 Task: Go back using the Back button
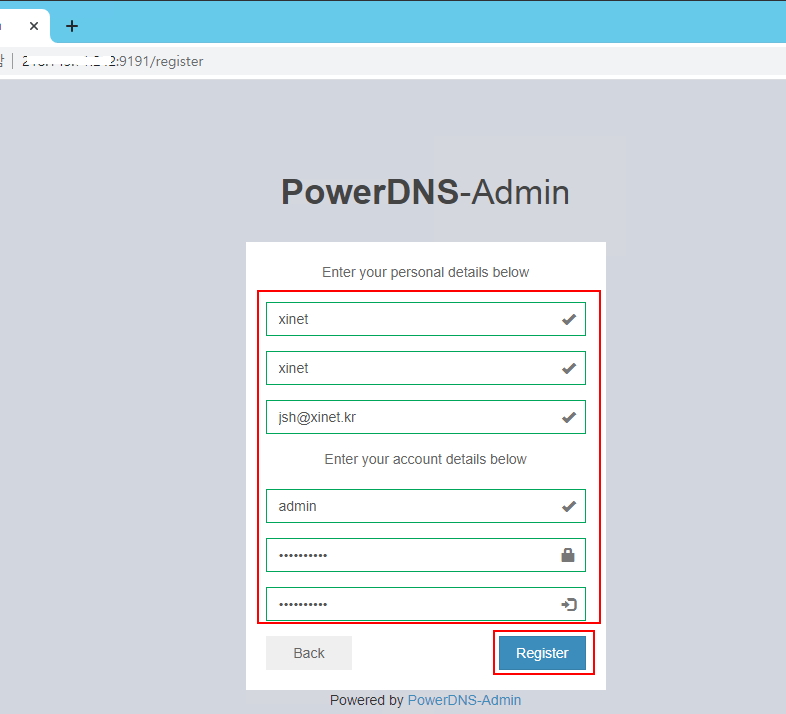[x=308, y=653]
